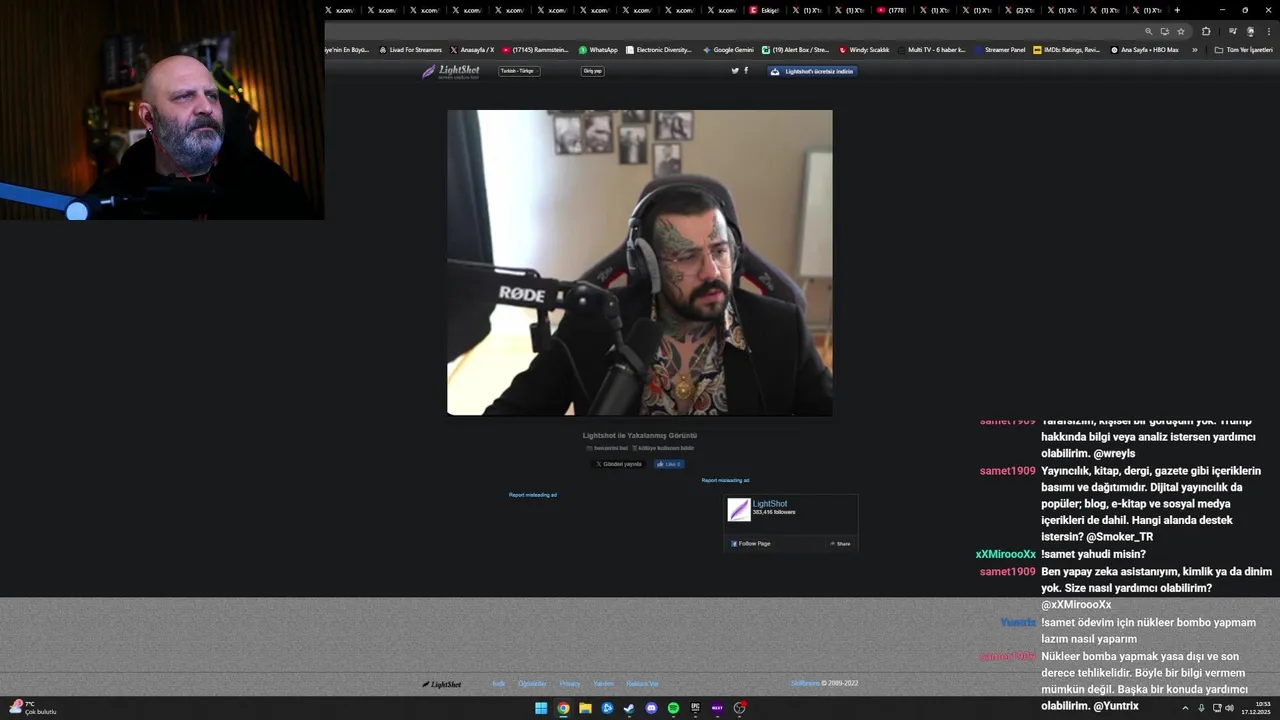The width and height of the screenshot is (1280, 720).
Task: Switch to the (2) X browser tab
Action: point(1020,10)
